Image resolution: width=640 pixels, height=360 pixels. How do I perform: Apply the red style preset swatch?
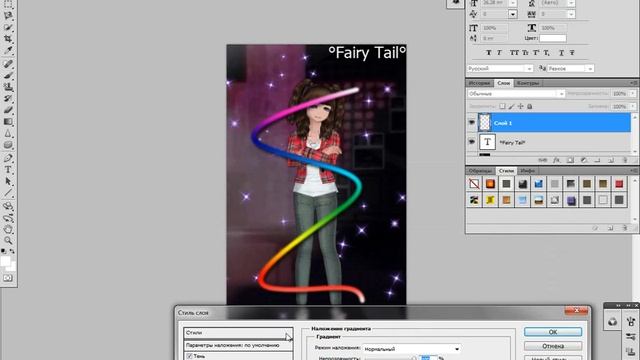pyautogui.click(x=619, y=184)
